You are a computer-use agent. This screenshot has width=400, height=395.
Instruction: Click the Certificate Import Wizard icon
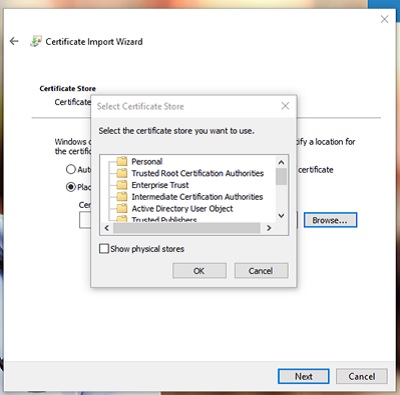point(36,41)
